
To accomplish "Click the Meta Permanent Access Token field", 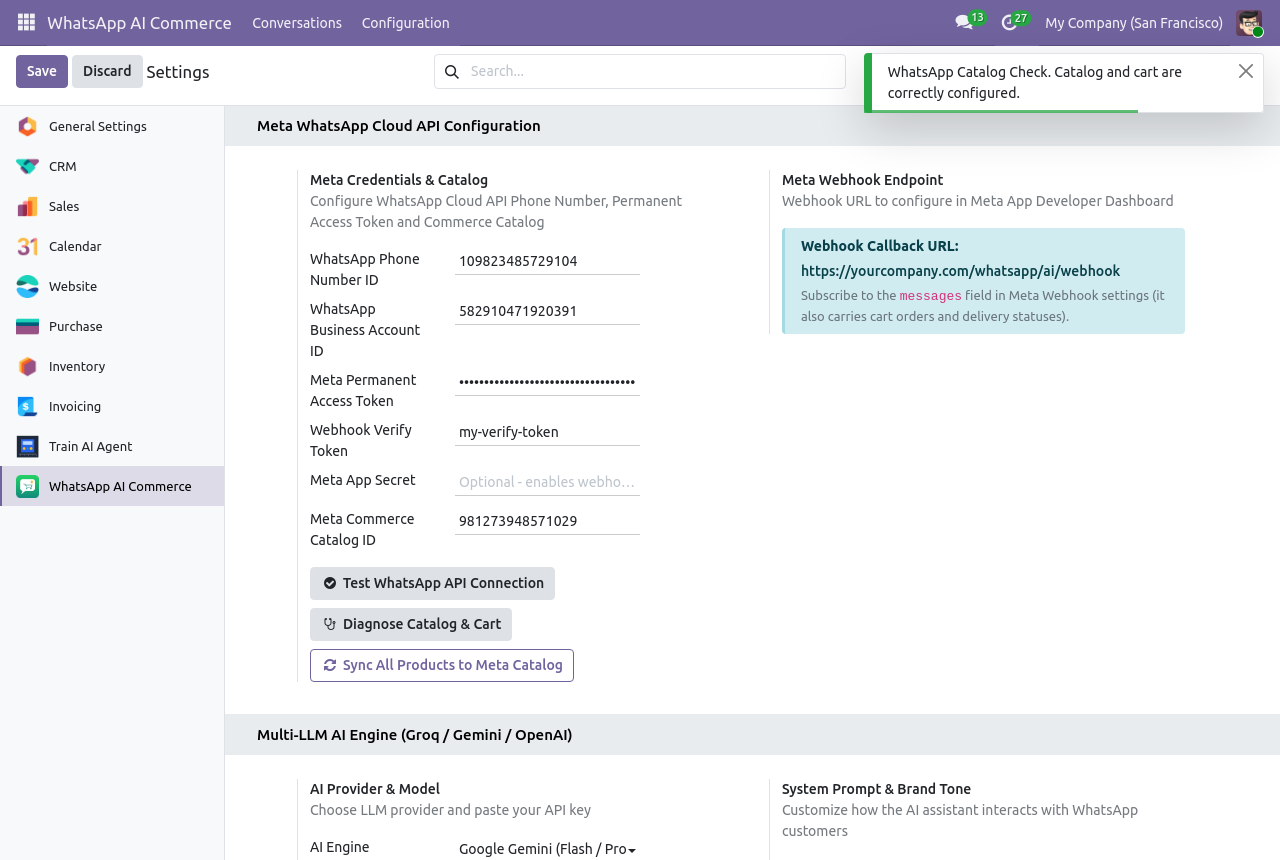I will (x=547, y=382).
